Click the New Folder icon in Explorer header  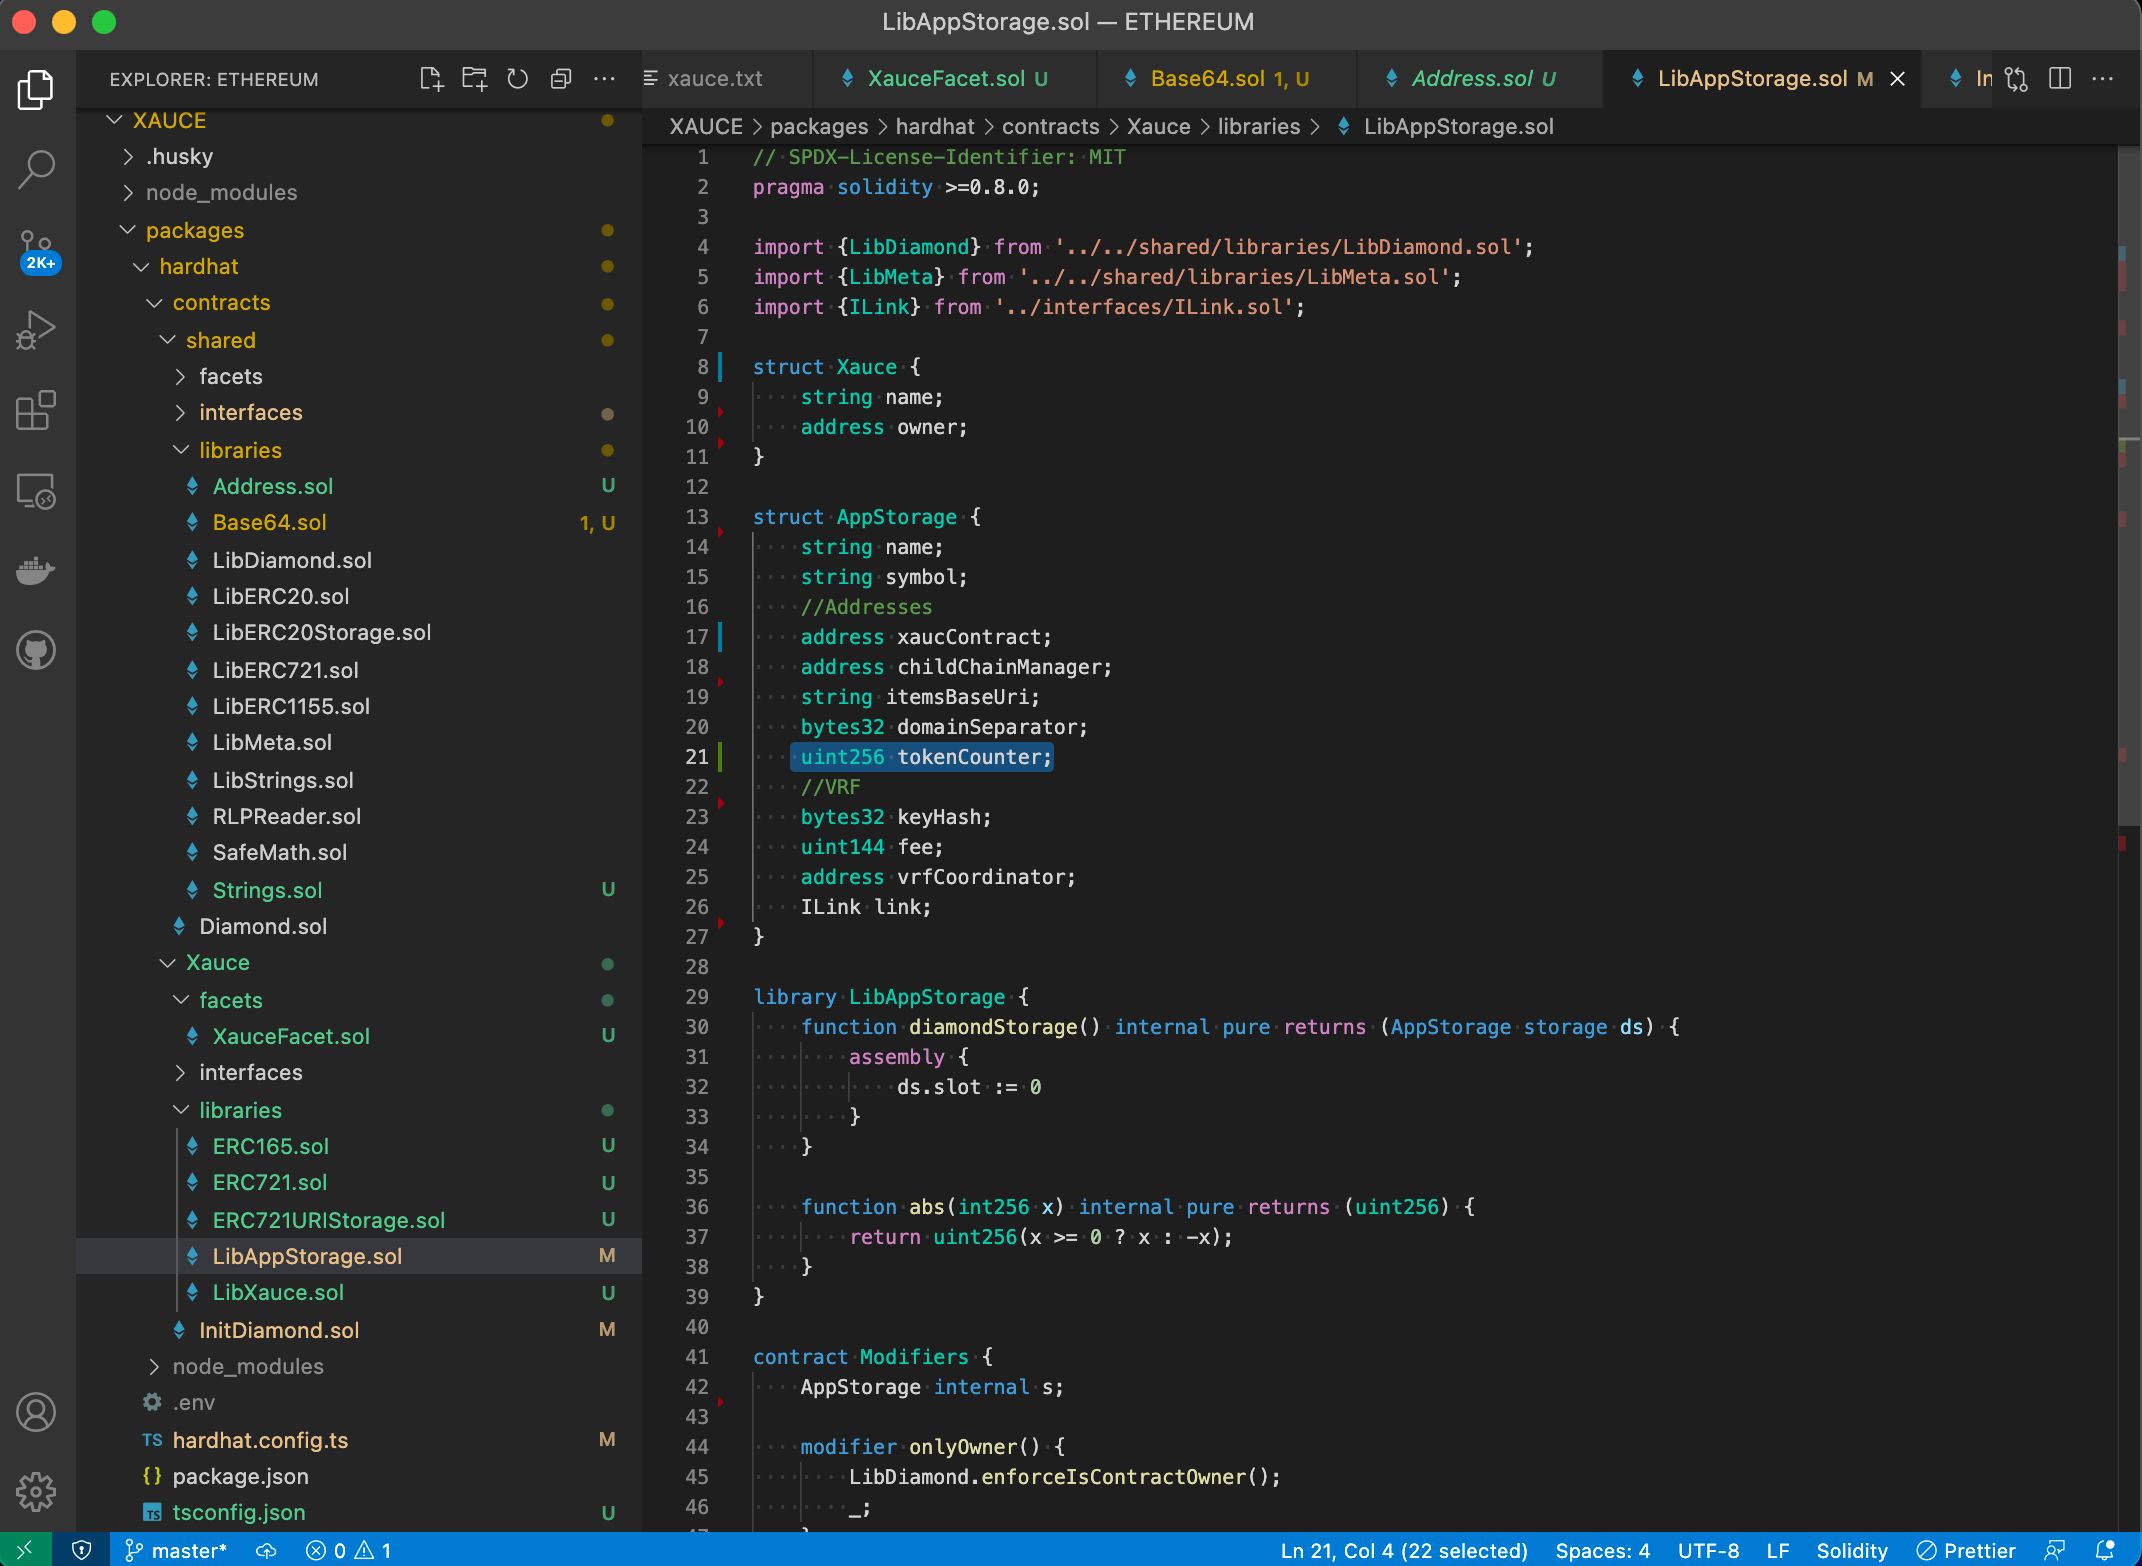coord(474,79)
